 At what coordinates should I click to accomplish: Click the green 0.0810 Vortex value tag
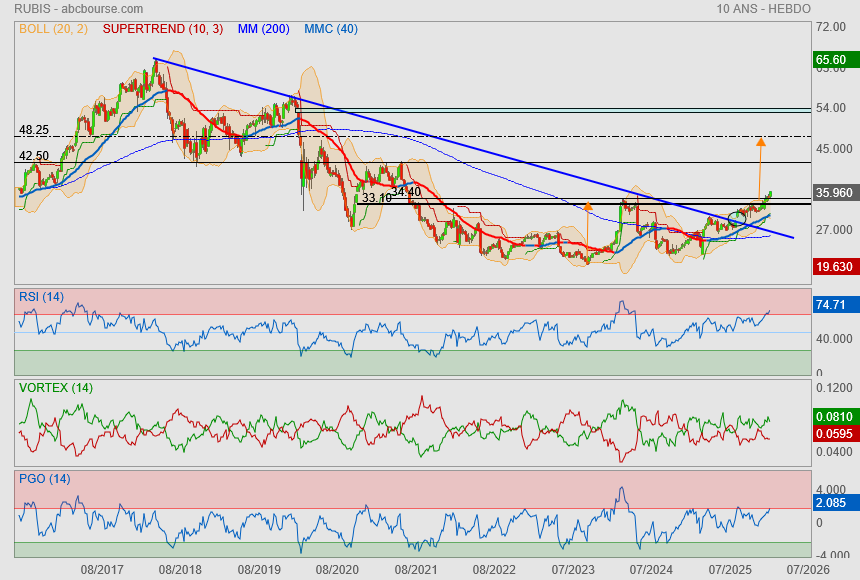click(x=834, y=416)
